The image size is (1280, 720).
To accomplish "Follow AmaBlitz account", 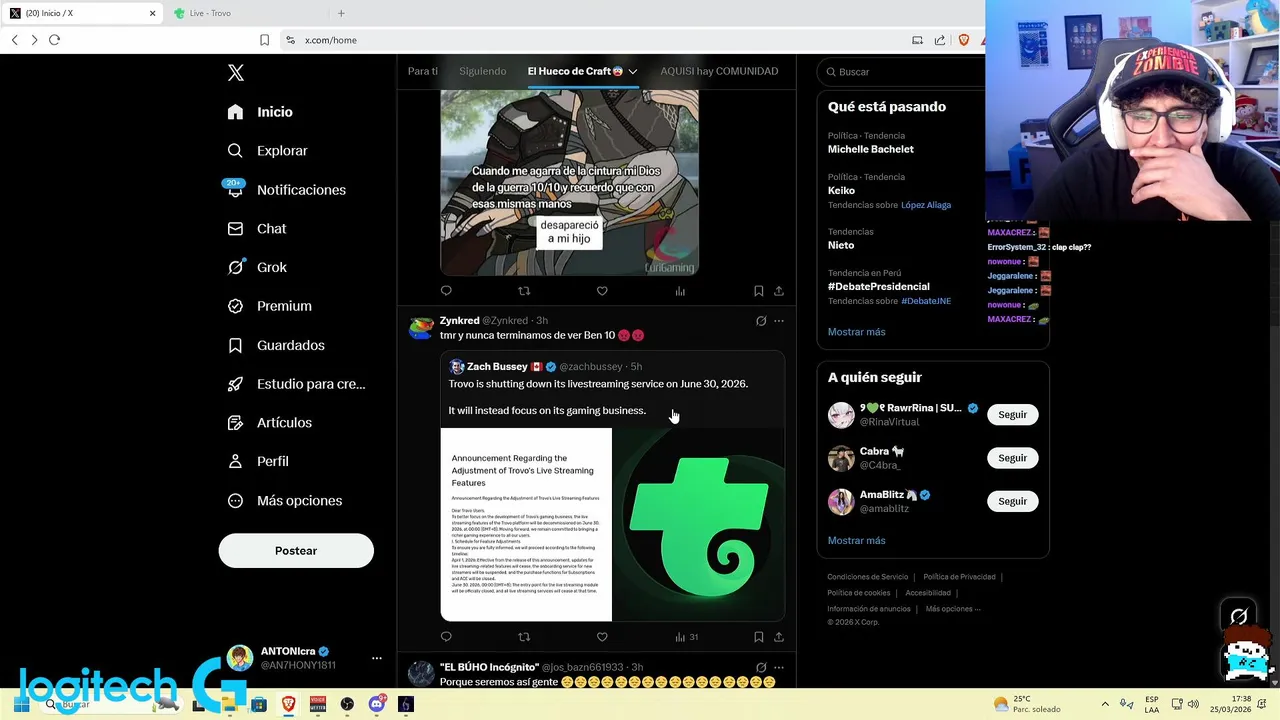I will pos(1012,501).
